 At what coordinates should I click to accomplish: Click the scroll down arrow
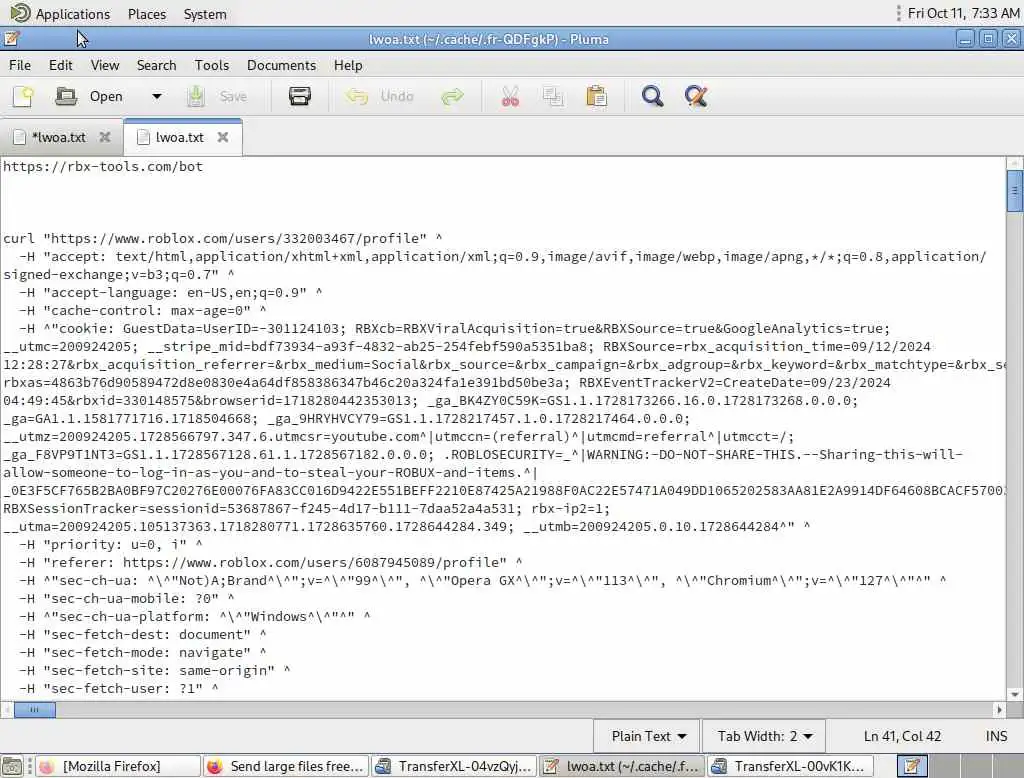tap(1014, 694)
